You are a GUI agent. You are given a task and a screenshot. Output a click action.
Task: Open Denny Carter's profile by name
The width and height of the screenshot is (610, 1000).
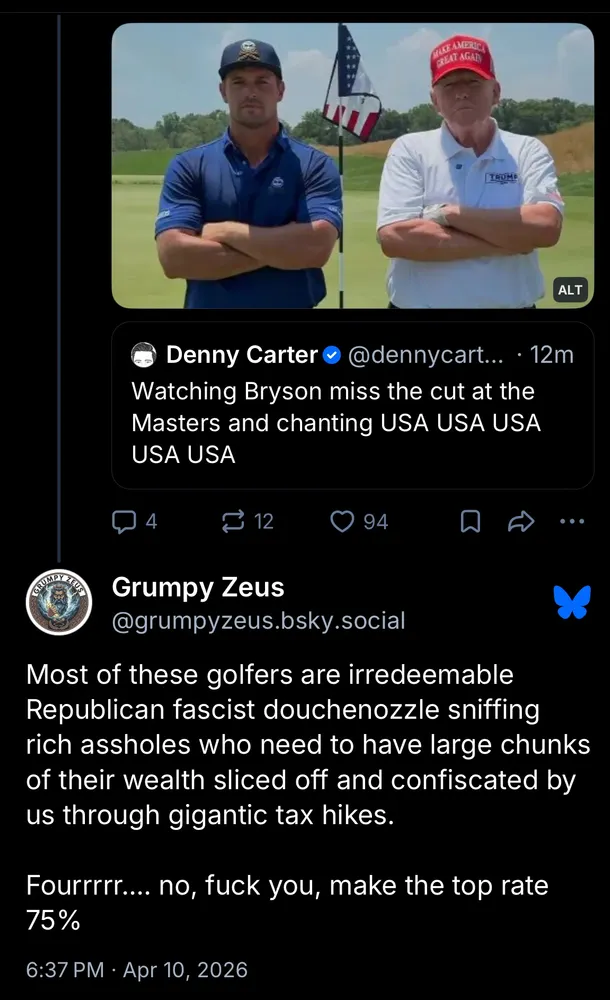(241, 355)
